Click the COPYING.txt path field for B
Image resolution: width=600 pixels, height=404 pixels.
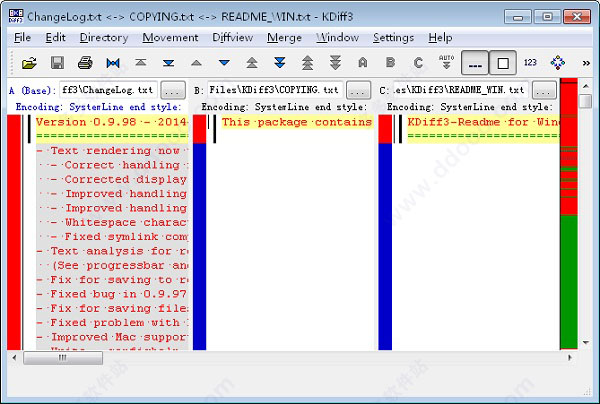click(275, 90)
